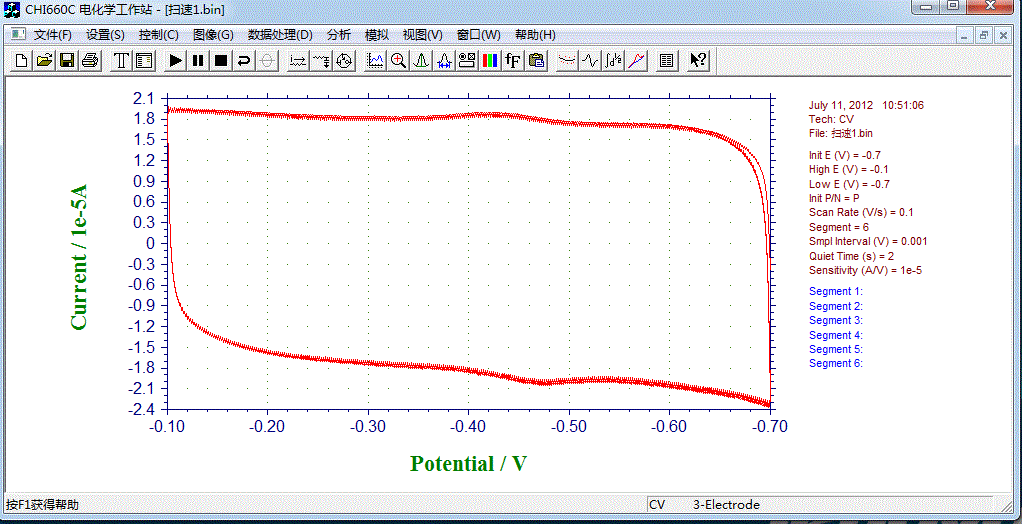Open the 模拟 menu
The image size is (1022, 524).
(x=377, y=35)
